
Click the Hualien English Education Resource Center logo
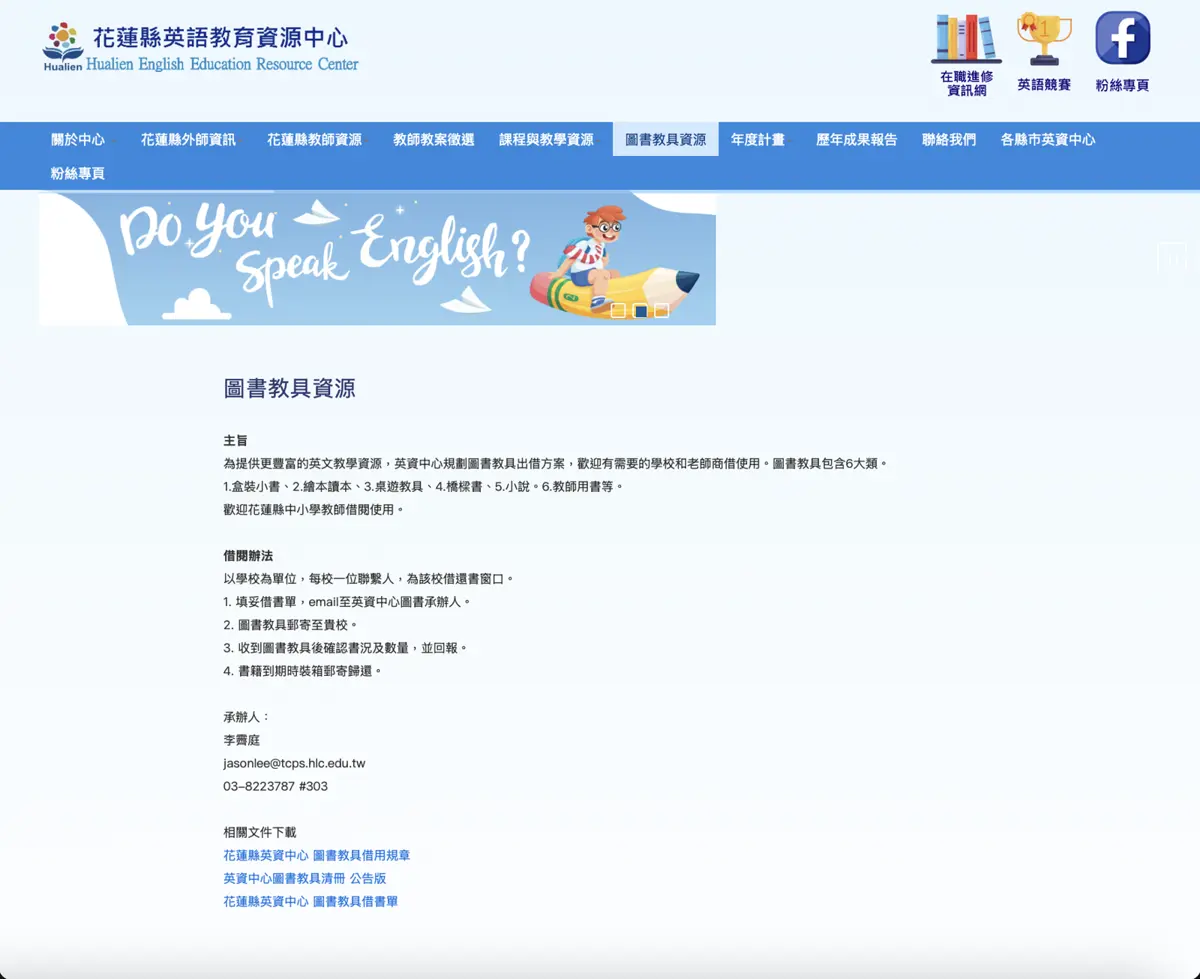click(200, 49)
